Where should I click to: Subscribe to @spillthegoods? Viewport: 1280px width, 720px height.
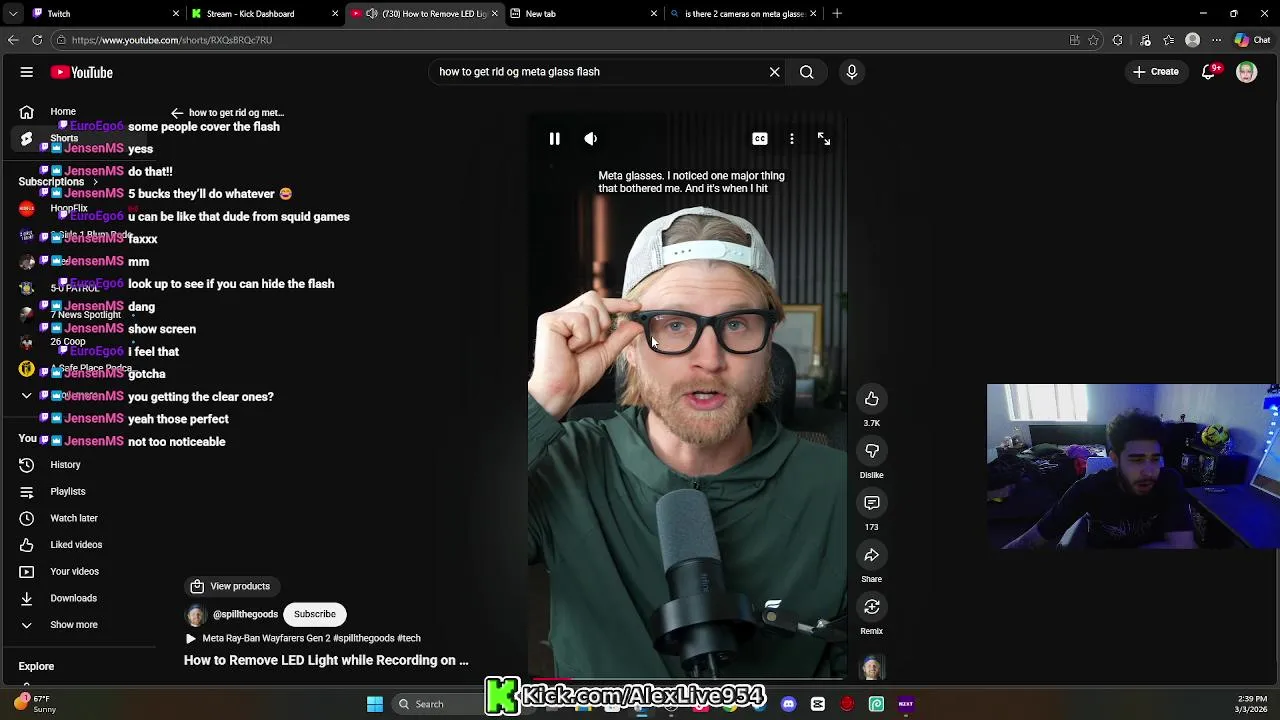315,614
